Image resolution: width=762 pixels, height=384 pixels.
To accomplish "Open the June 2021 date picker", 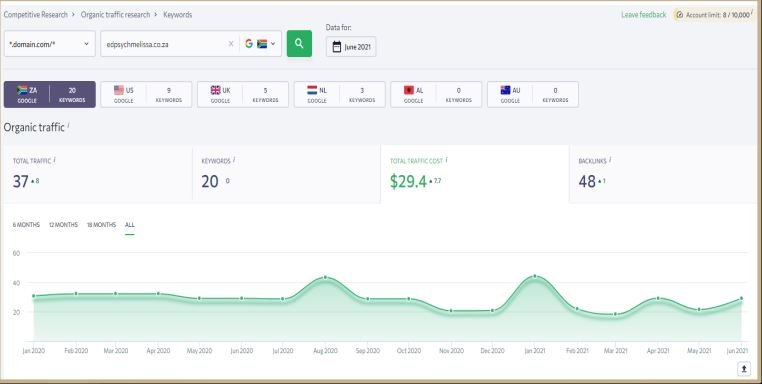I will click(x=351, y=47).
